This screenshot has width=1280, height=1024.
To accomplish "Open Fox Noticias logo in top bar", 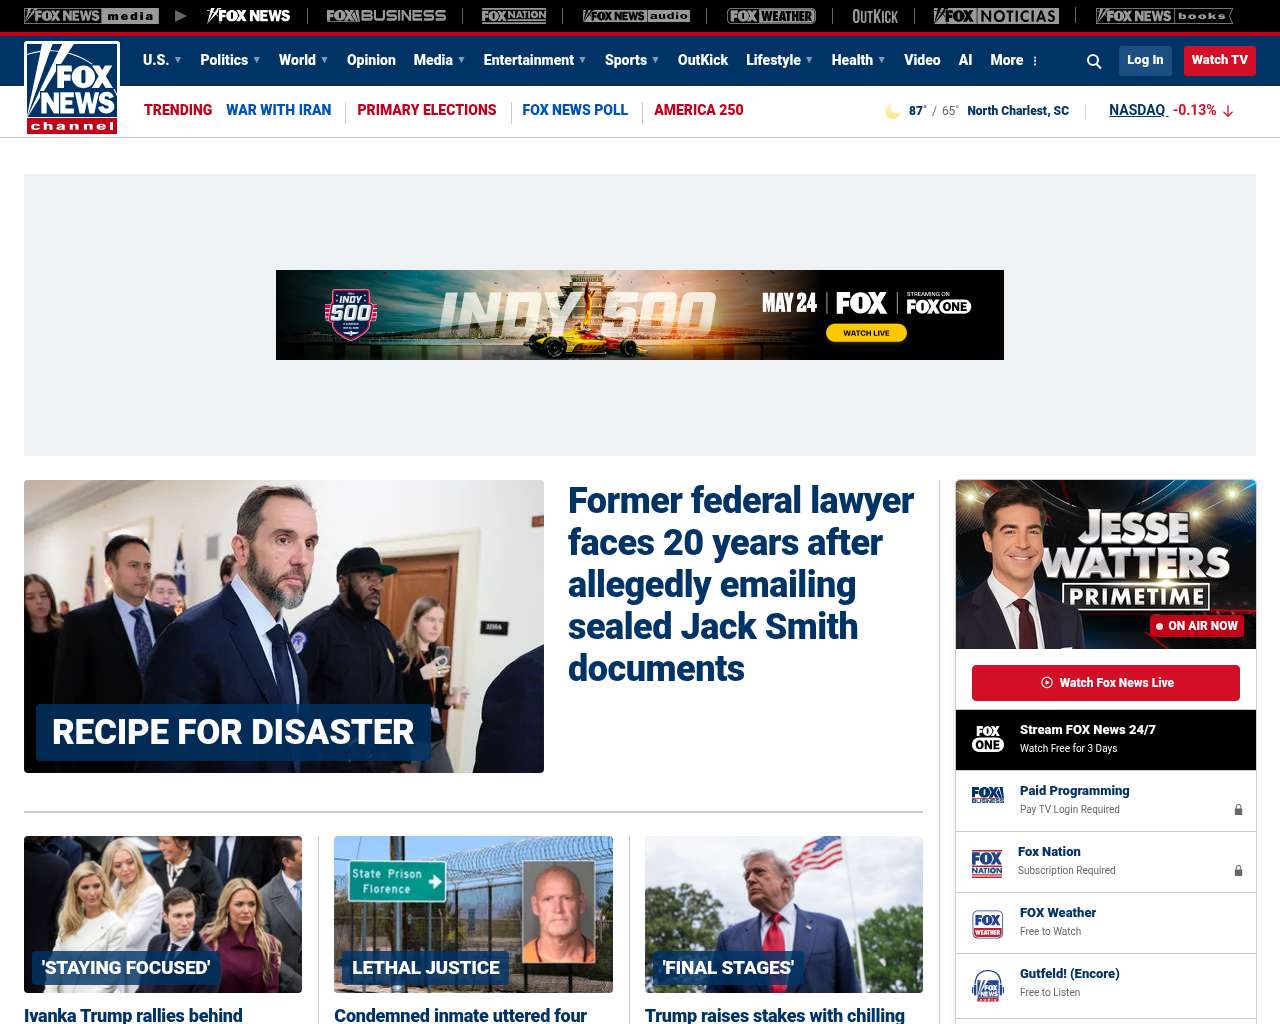I will pyautogui.click(x=996, y=16).
